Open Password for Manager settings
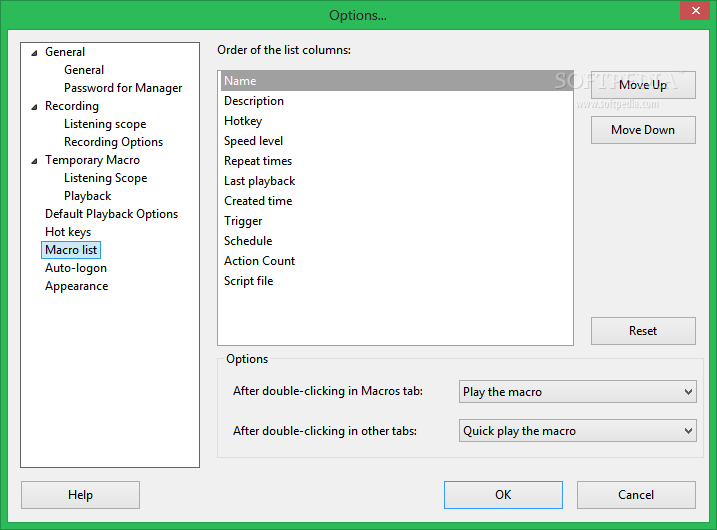The width and height of the screenshot is (717, 530). [x=123, y=88]
